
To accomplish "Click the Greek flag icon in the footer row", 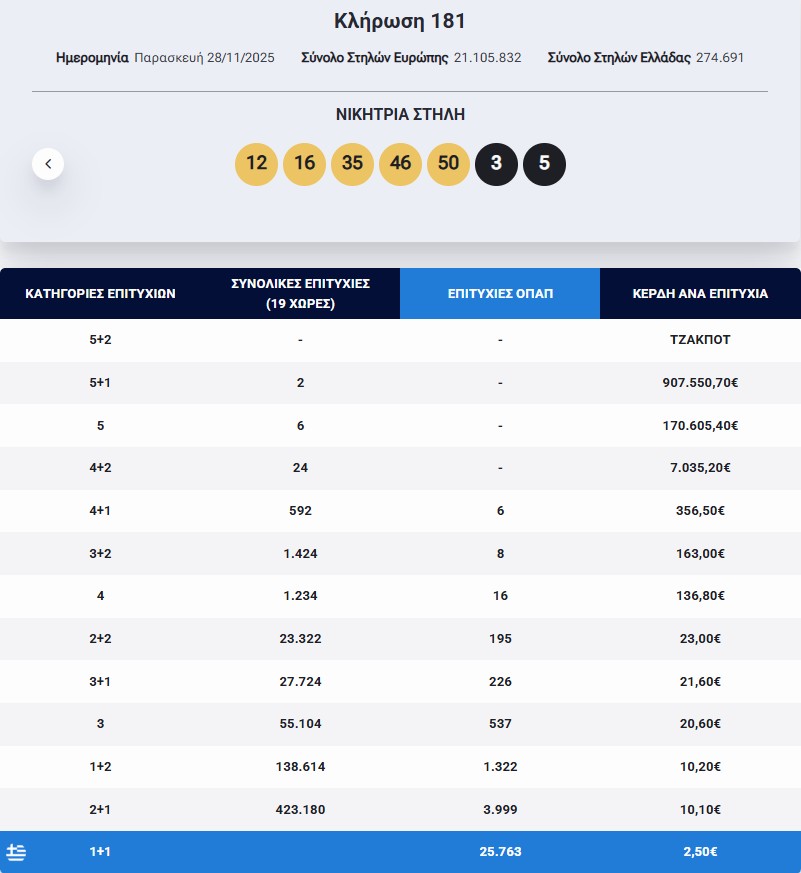I will tap(18, 852).
